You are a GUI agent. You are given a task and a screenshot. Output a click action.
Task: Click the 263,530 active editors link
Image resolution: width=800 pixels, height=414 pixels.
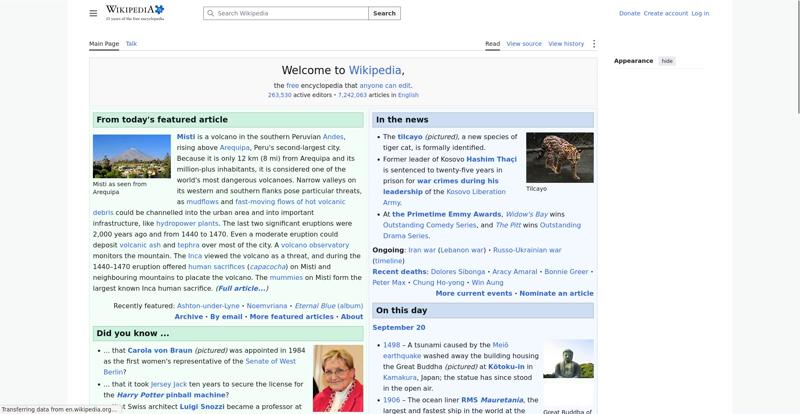click(280, 95)
